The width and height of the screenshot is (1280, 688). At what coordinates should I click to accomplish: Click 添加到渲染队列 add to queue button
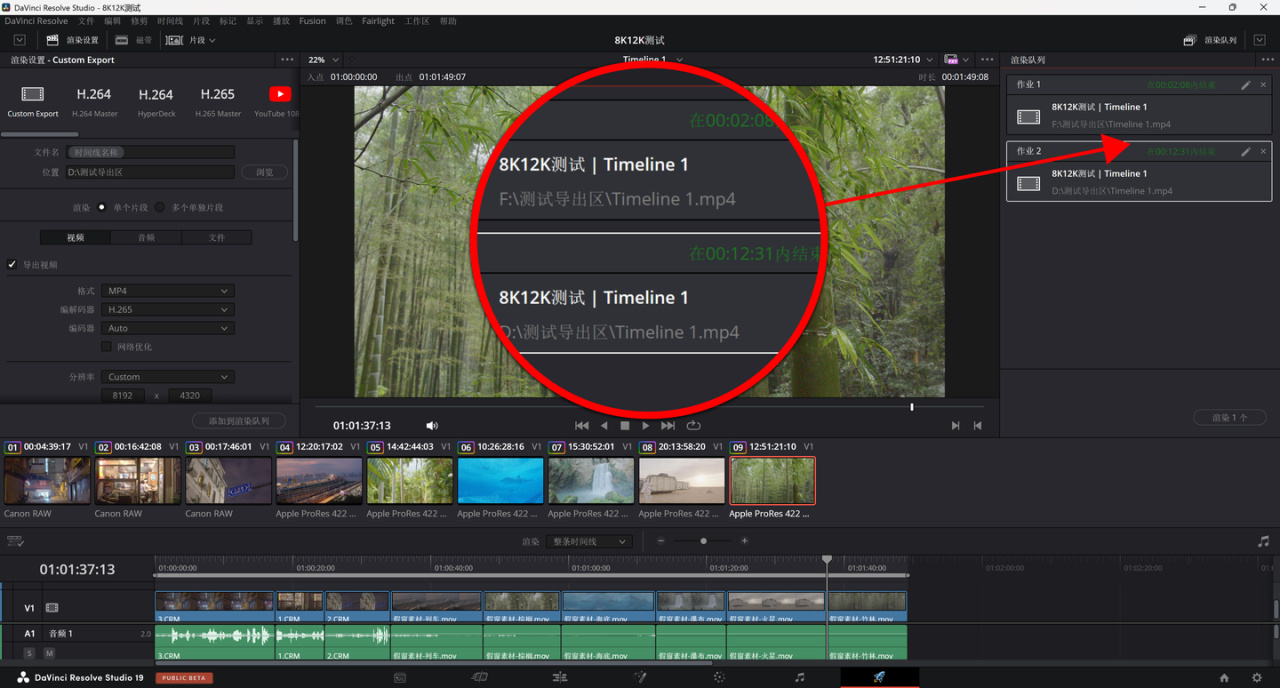click(x=239, y=421)
